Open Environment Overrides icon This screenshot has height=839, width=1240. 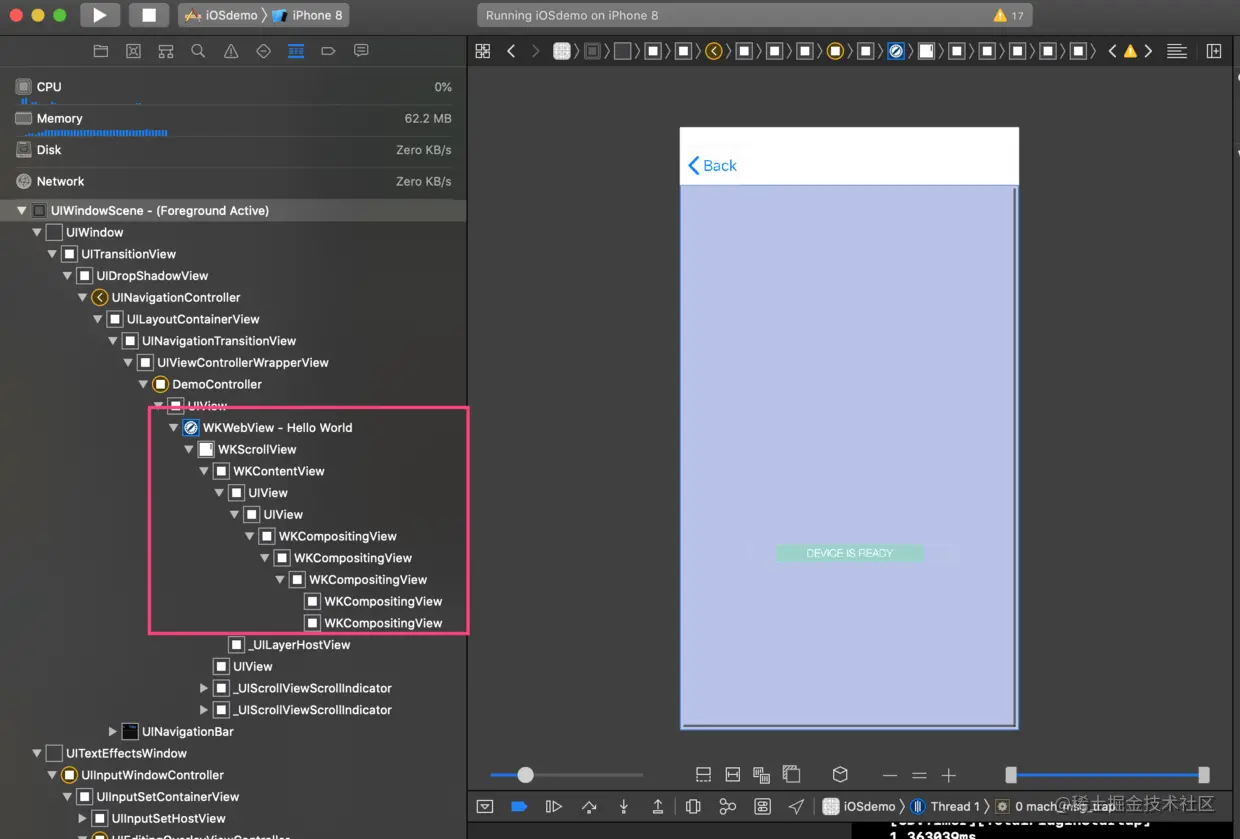click(763, 806)
